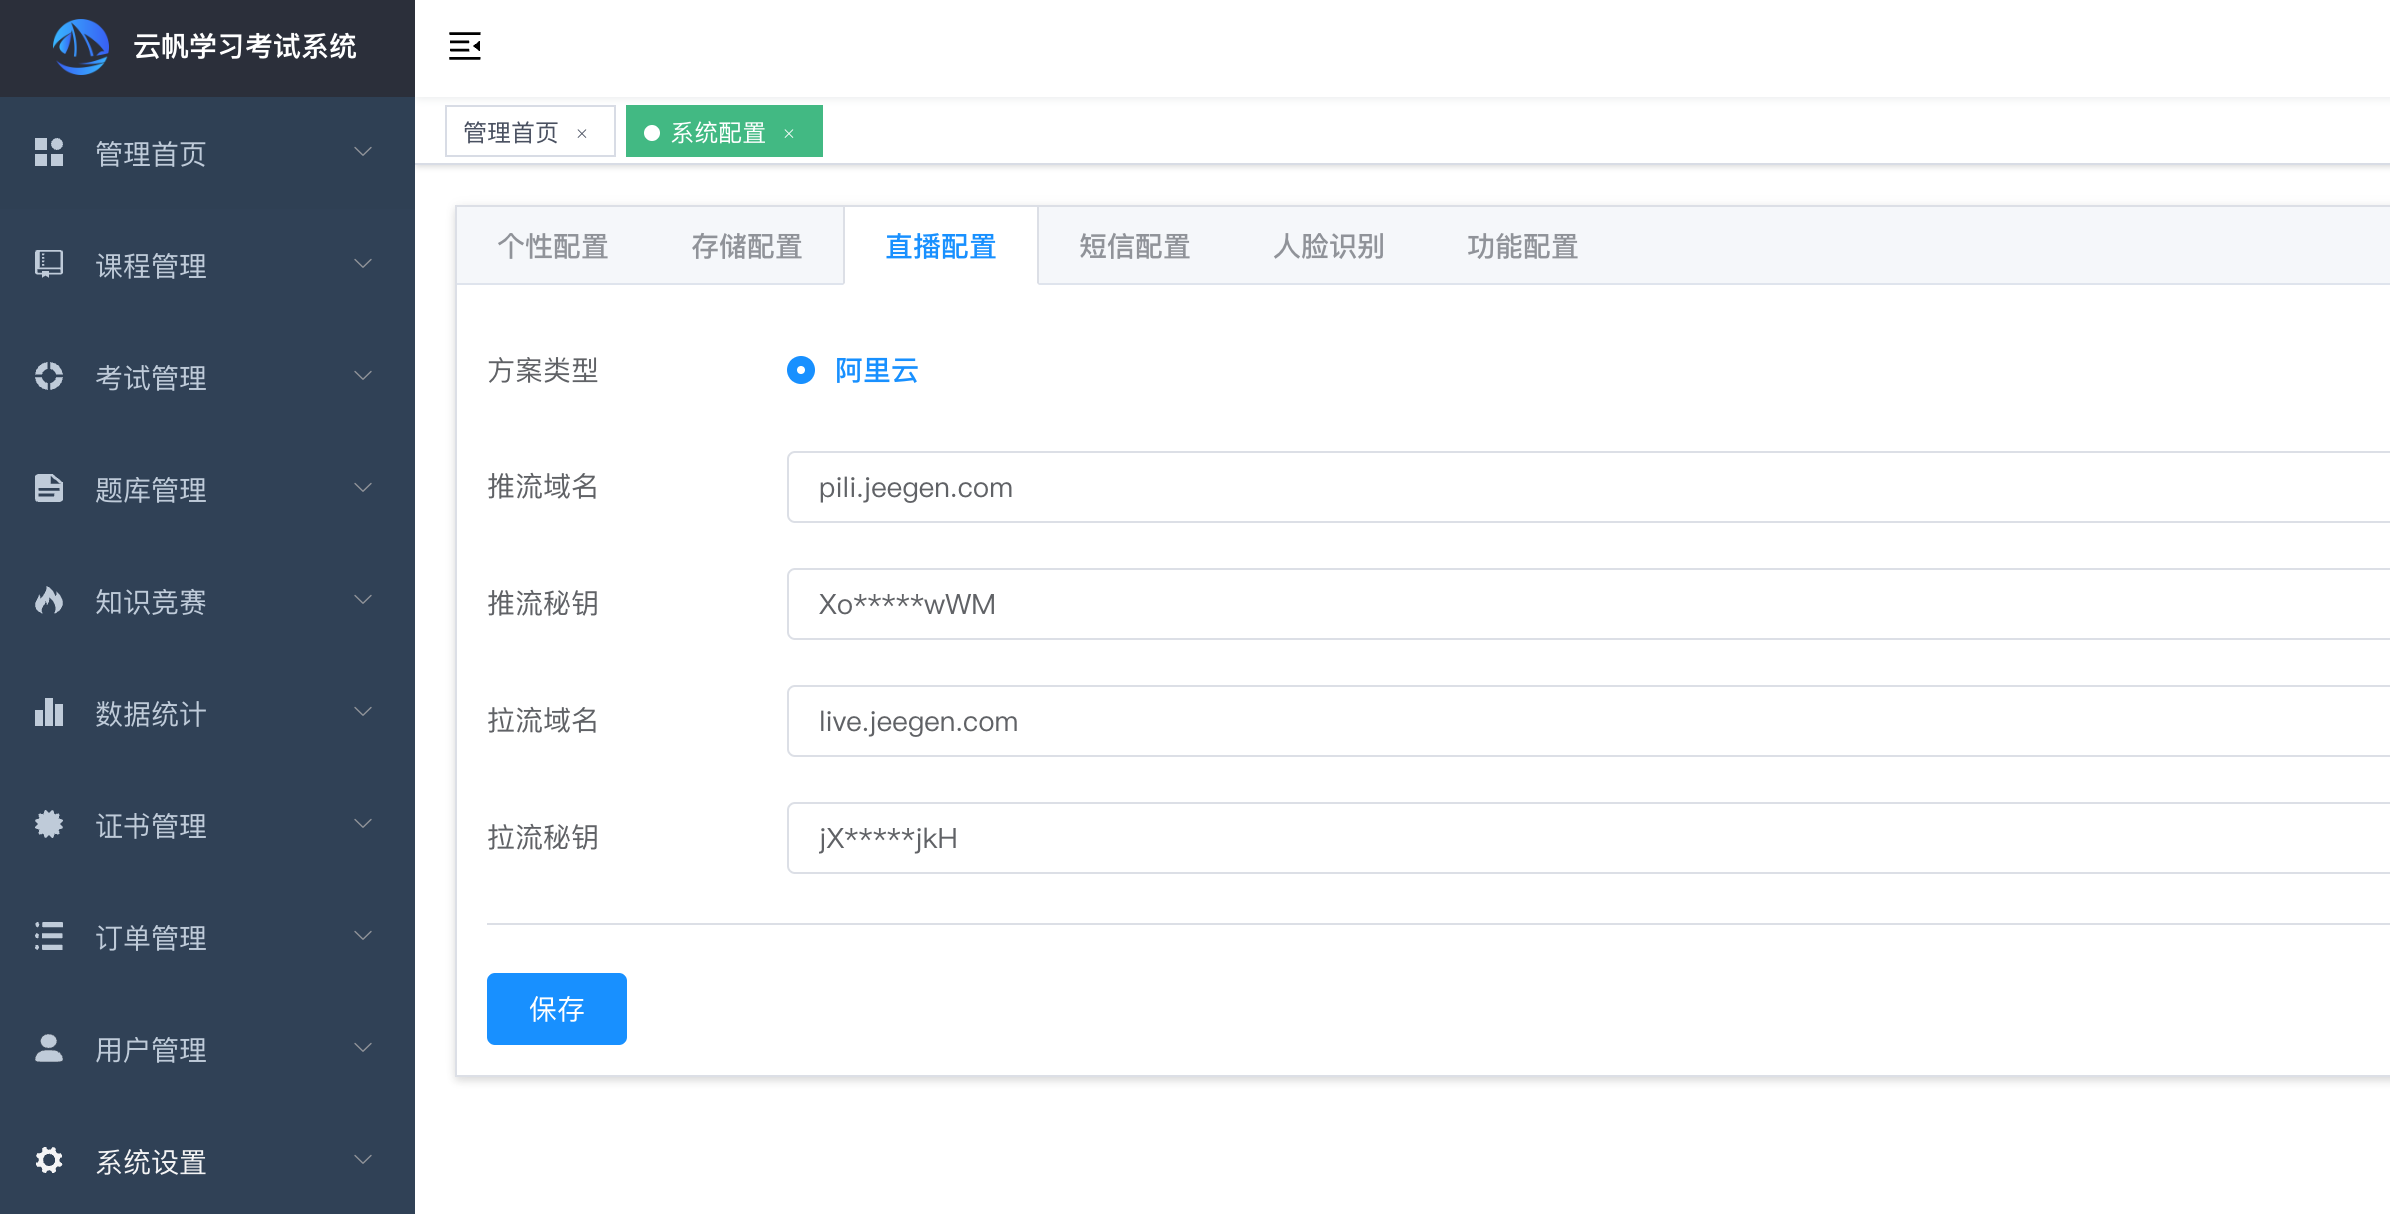Switch to the 个性配置 tab
The image size is (2390, 1214).
click(553, 246)
